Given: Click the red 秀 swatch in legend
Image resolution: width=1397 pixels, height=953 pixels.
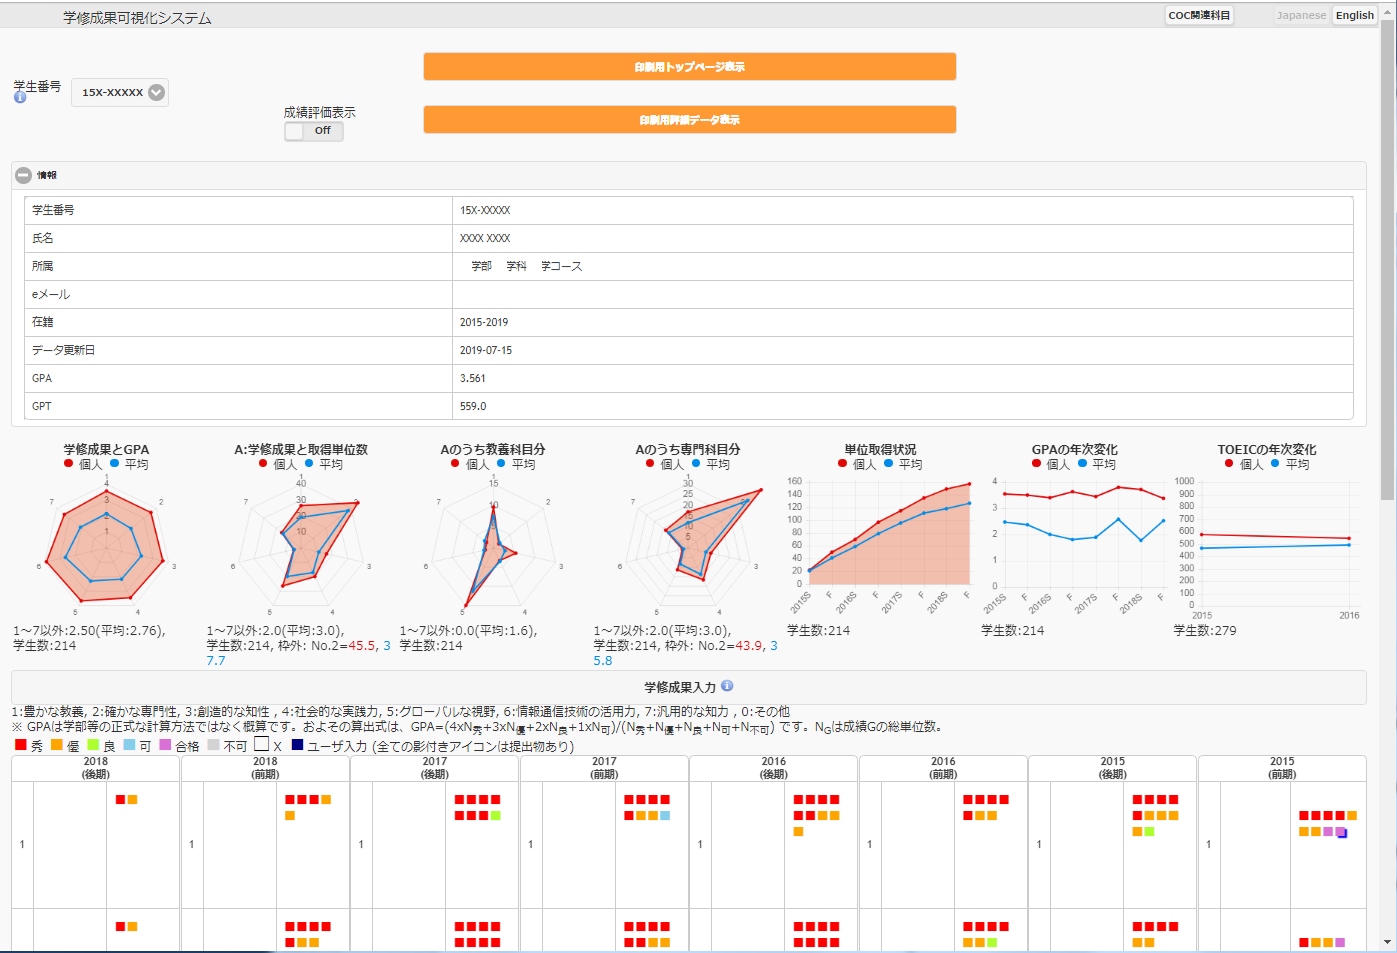Looking at the screenshot, I should [21, 745].
